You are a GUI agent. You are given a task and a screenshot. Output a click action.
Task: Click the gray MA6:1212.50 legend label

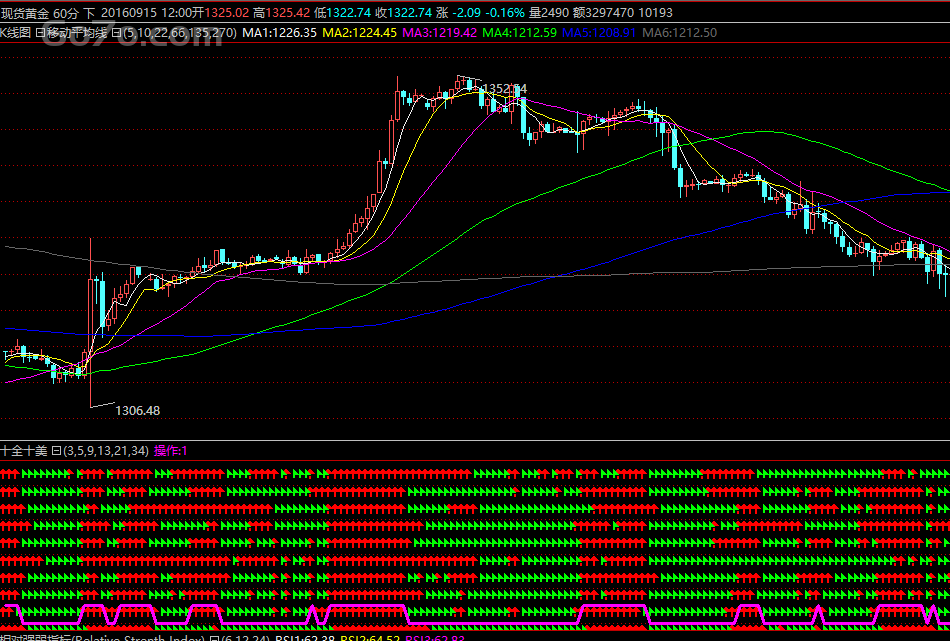pyautogui.click(x=678, y=33)
